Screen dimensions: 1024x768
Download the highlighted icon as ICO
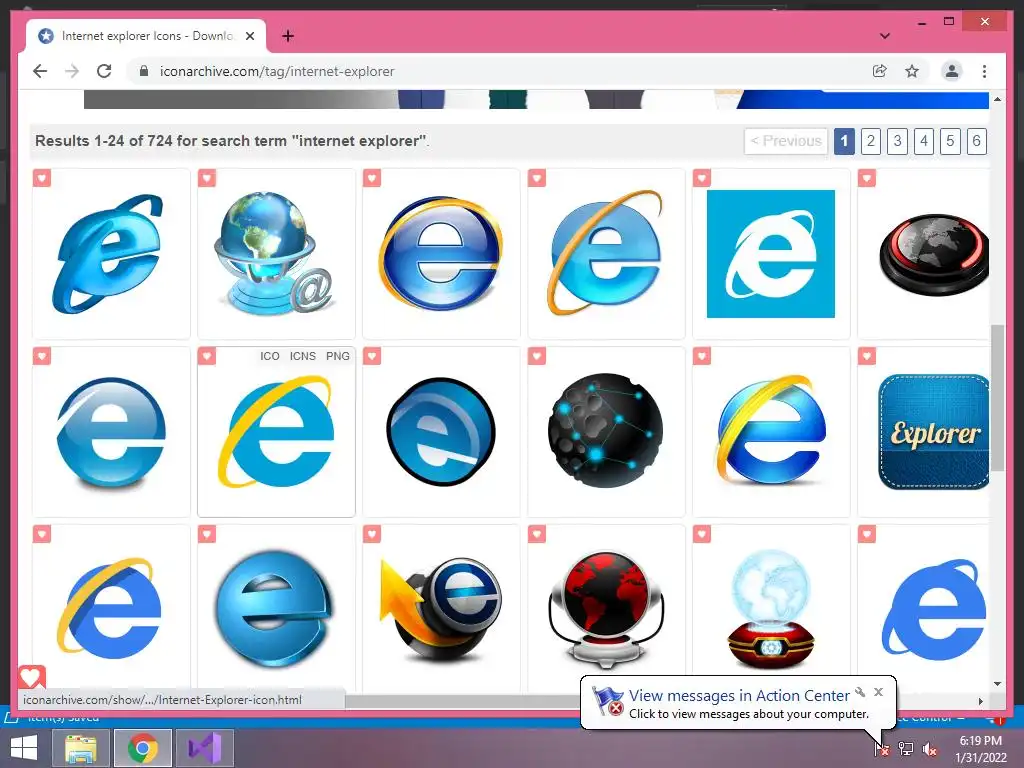(x=270, y=356)
